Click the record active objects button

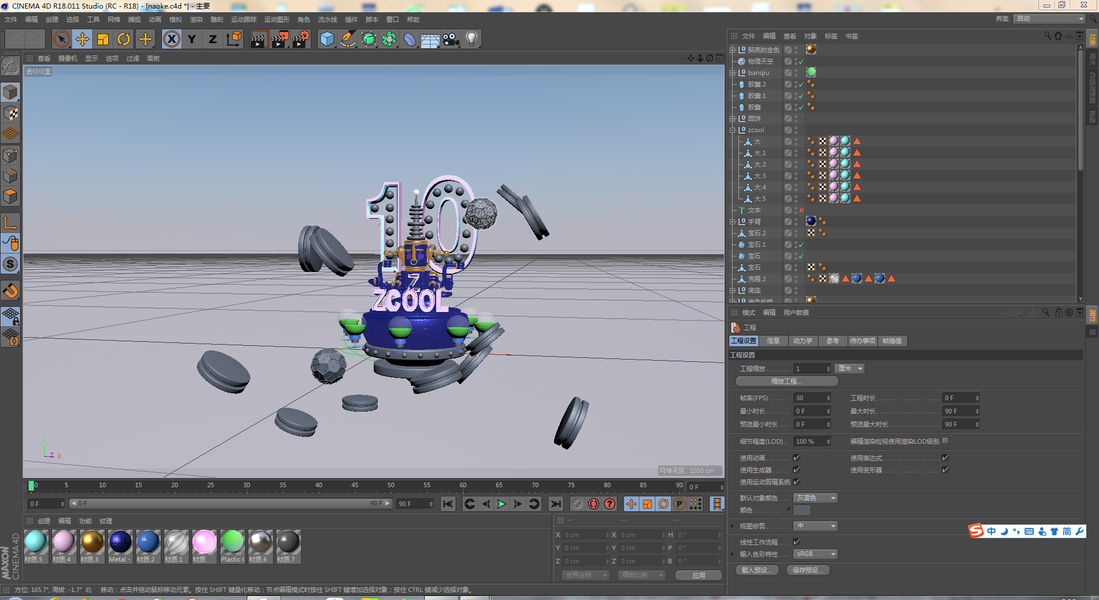577,504
